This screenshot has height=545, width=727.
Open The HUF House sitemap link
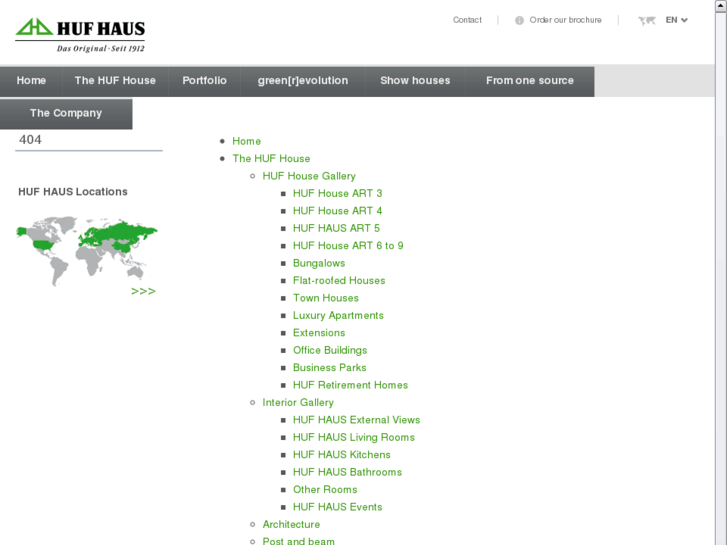(x=271, y=159)
